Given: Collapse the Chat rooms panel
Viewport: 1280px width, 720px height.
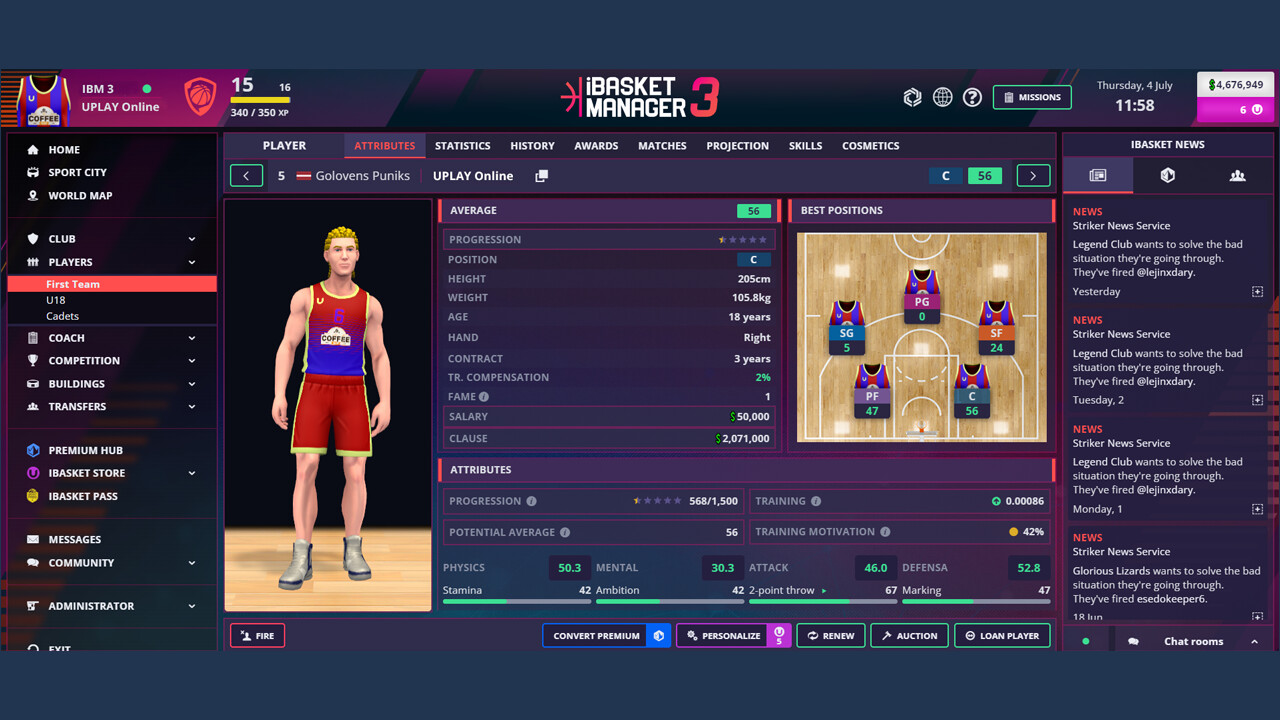Looking at the screenshot, I should (x=1255, y=640).
